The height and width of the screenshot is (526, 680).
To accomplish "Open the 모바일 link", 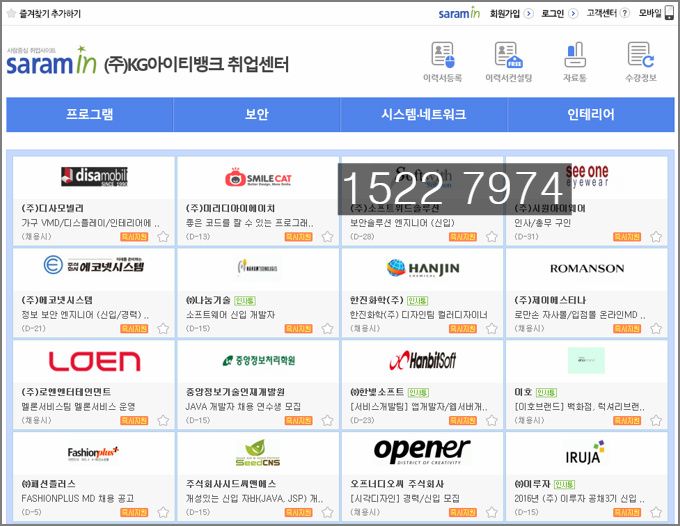I will click(650, 13).
